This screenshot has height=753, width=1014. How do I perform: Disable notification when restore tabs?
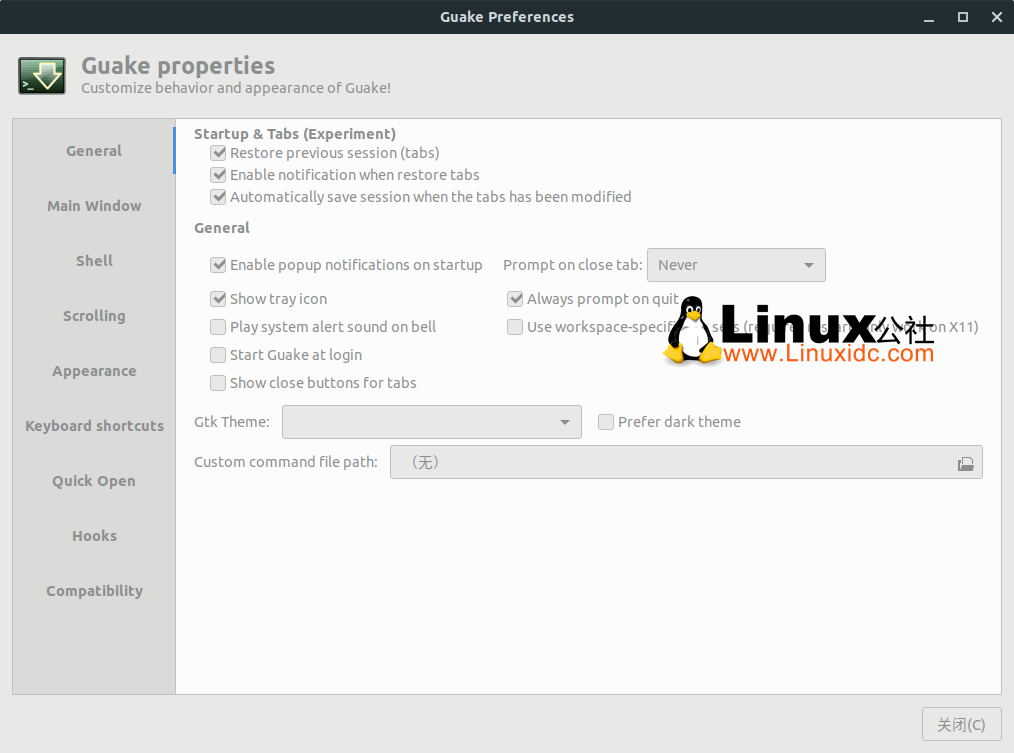219,175
